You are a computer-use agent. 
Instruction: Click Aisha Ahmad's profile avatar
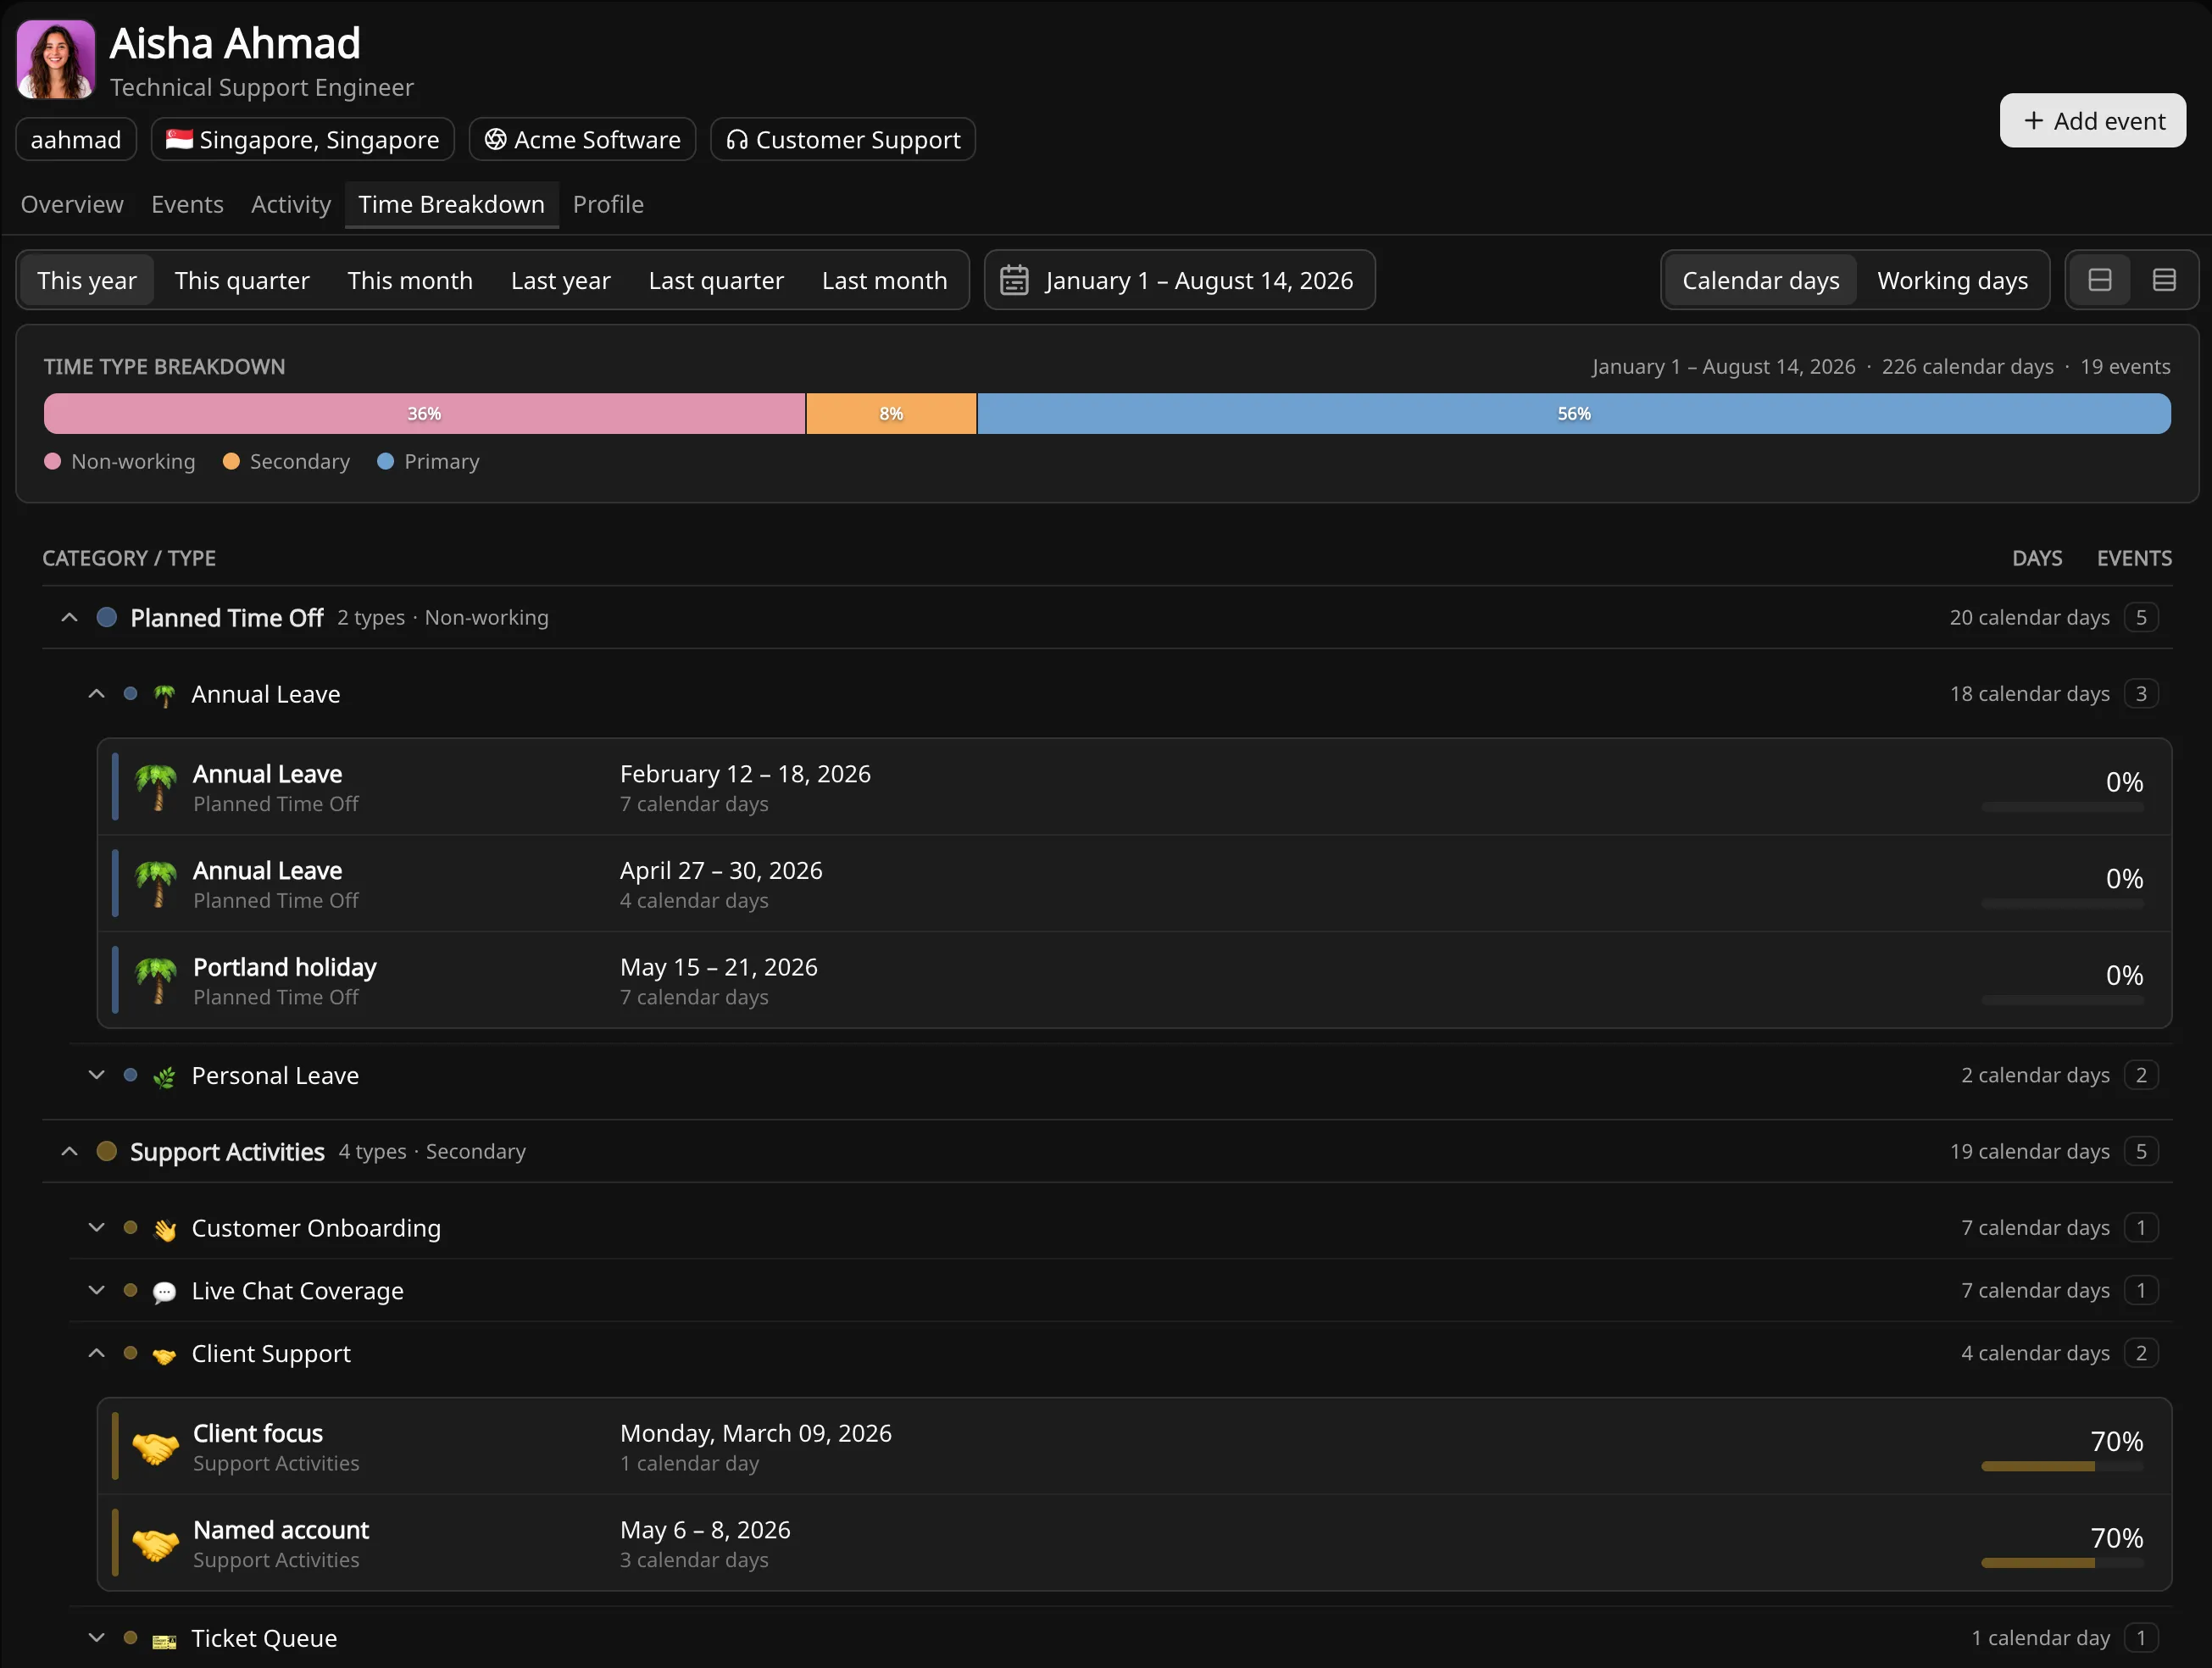[x=56, y=59]
